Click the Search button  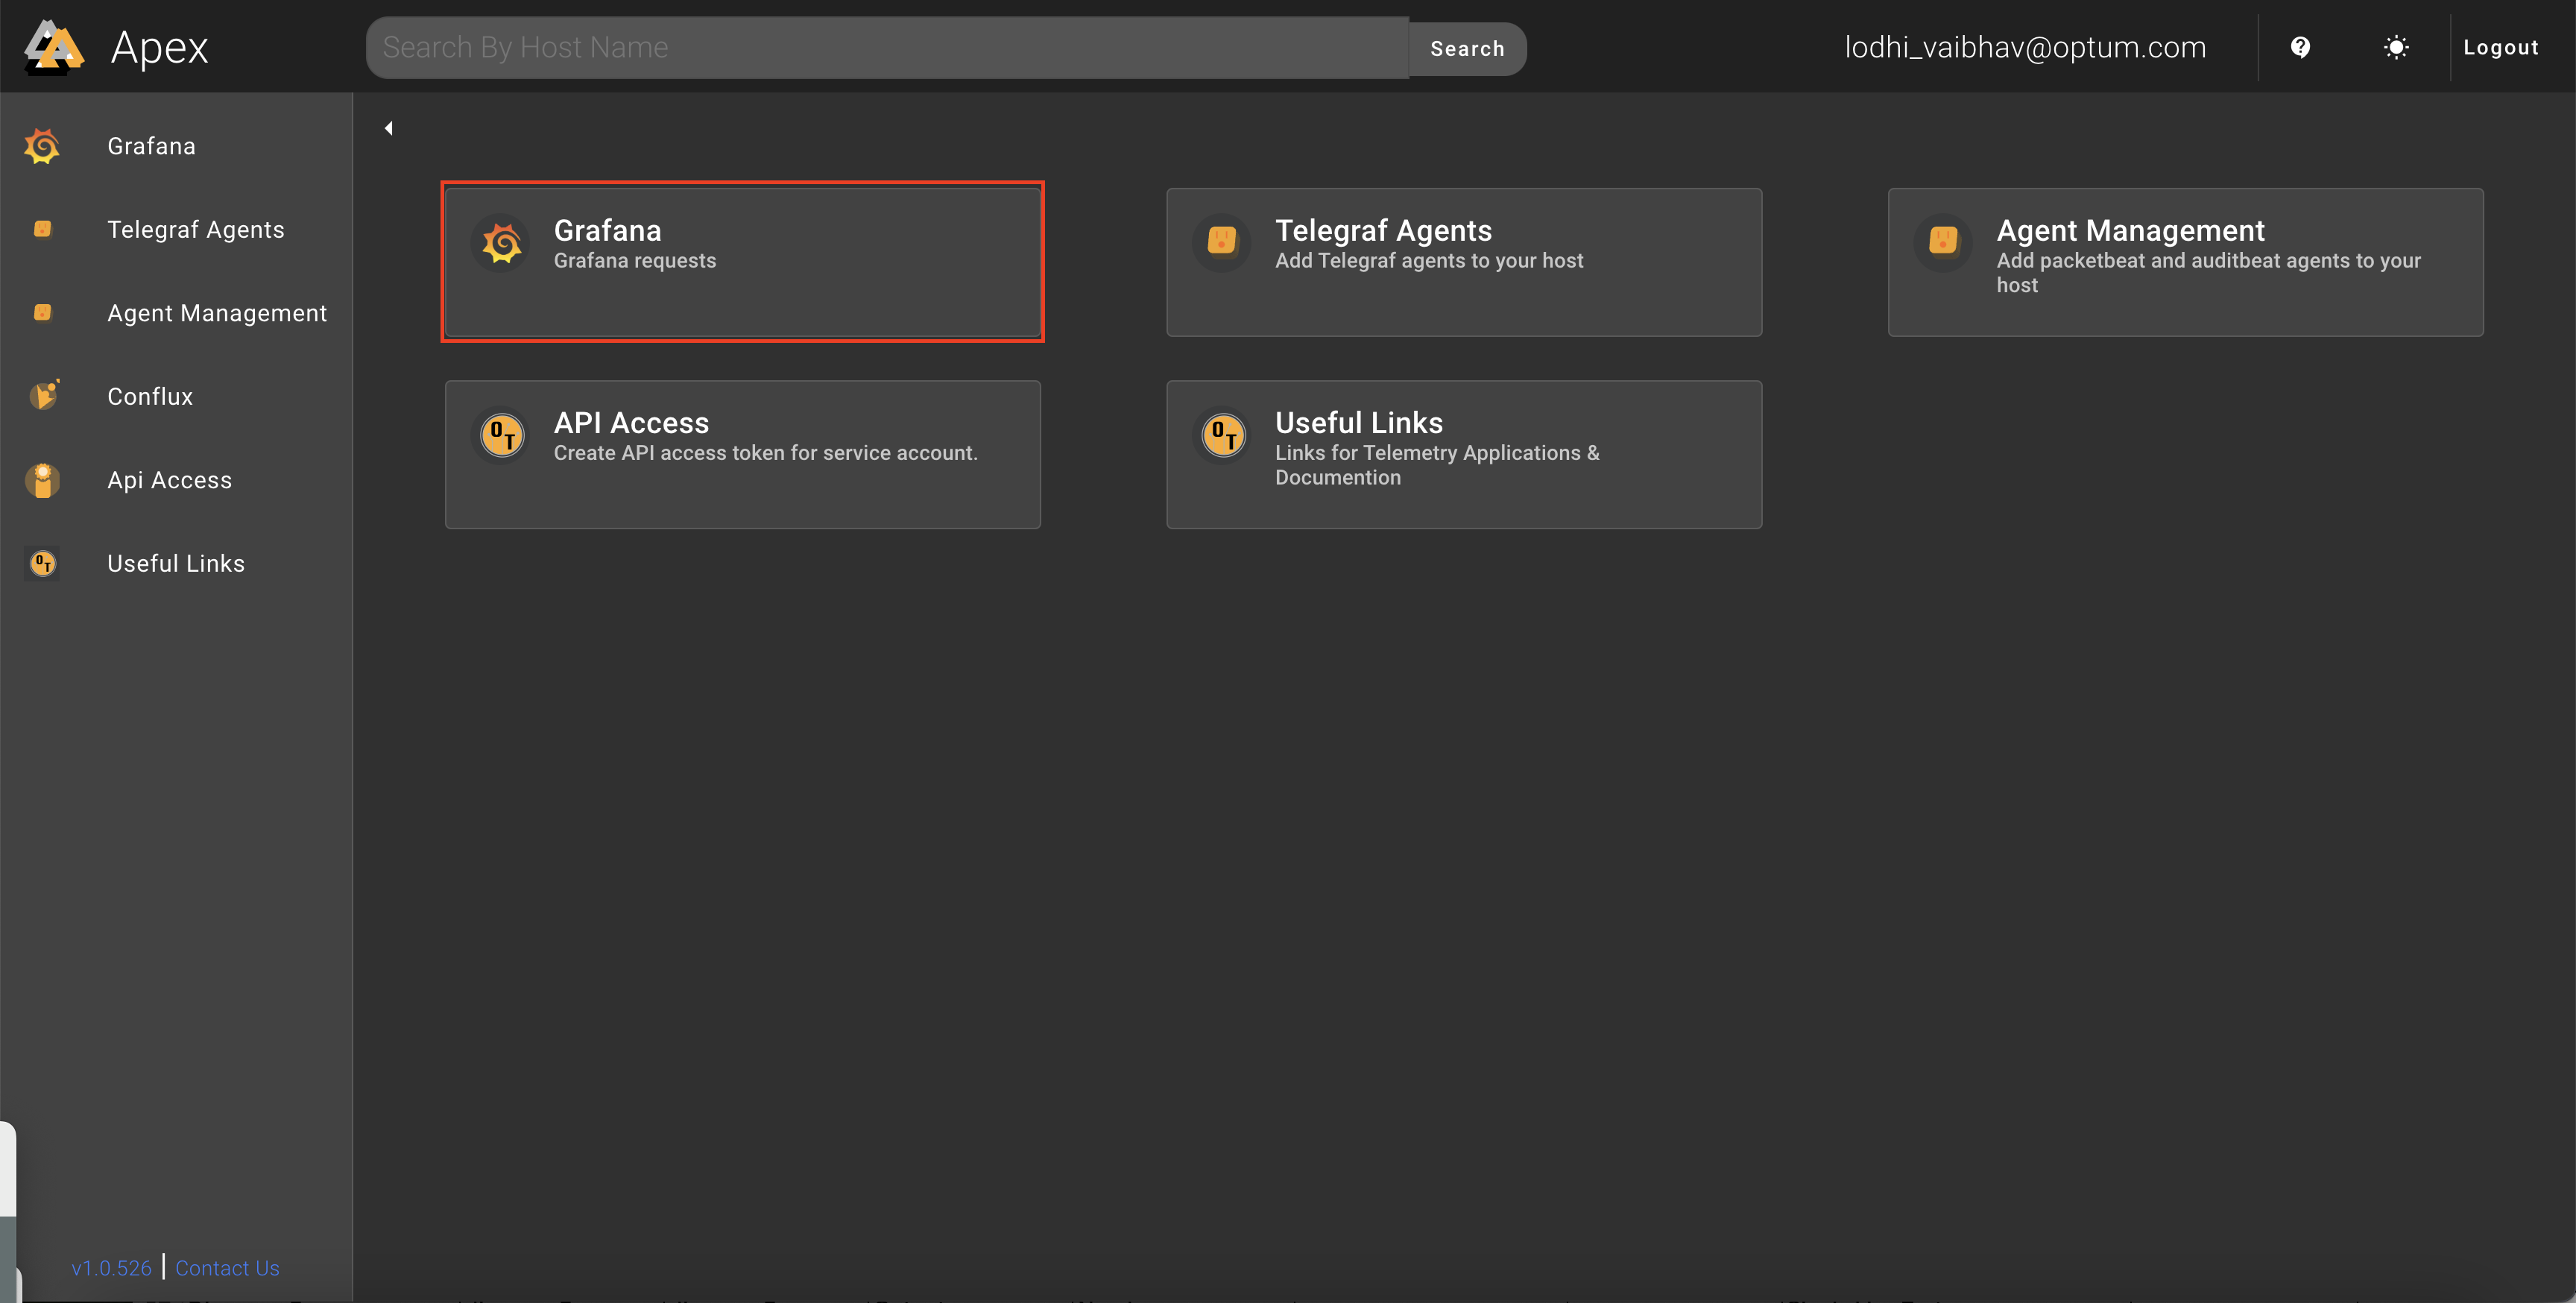point(1467,49)
